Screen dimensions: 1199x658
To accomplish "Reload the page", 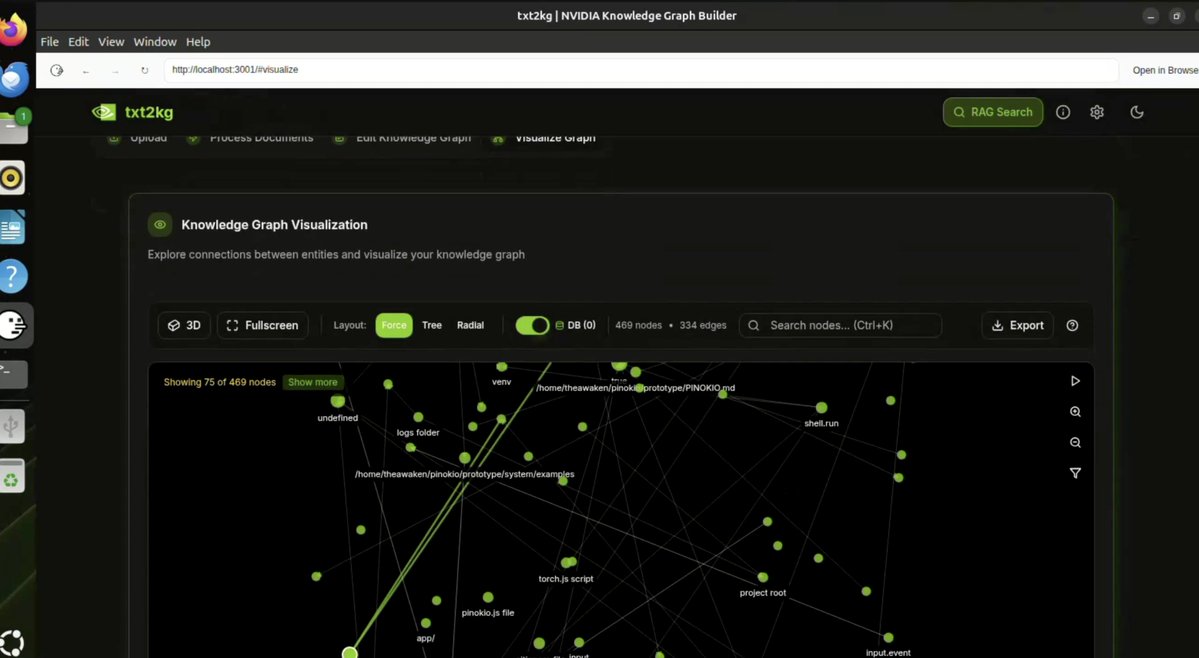I will (145, 70).
